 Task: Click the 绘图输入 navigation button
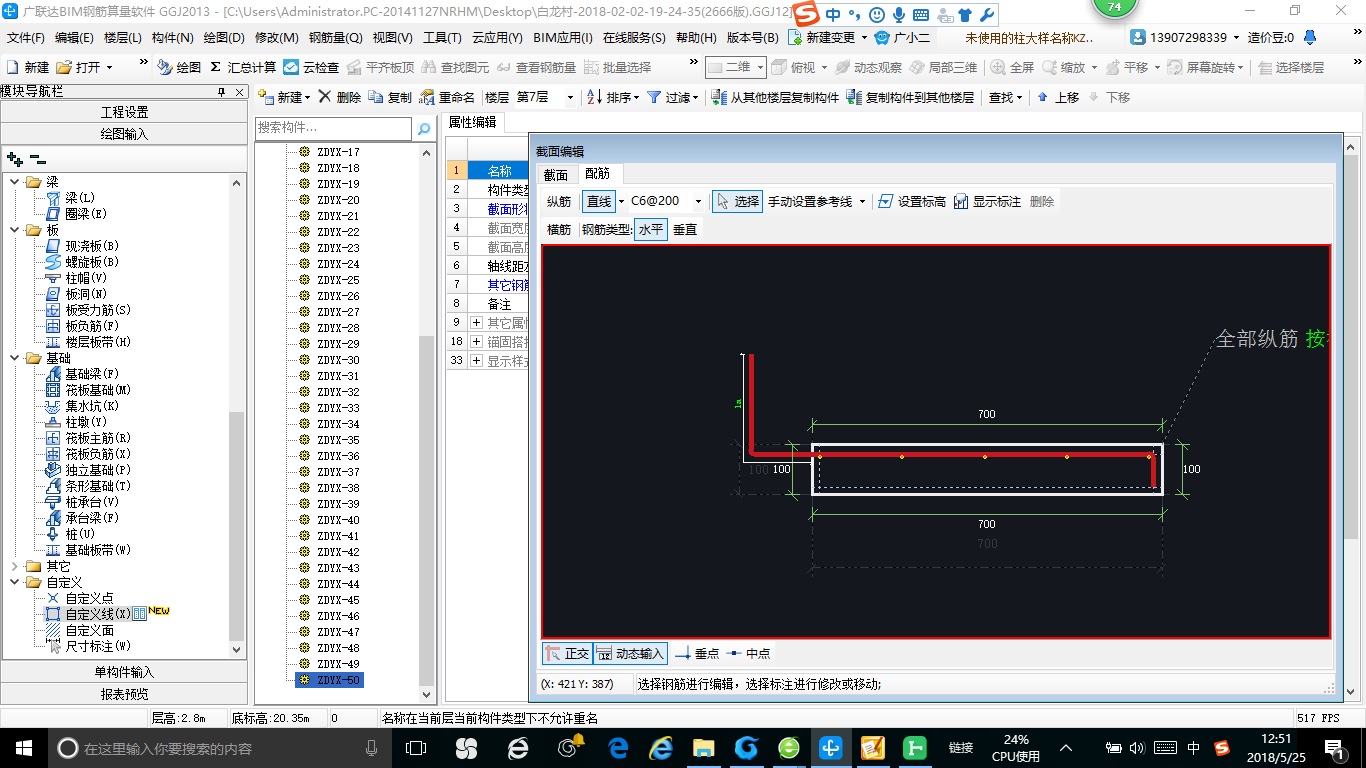coord(124,134)
